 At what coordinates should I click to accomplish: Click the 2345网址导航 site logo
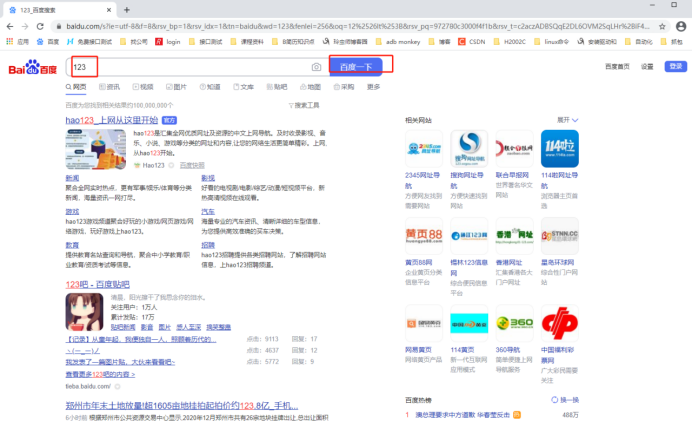click(x=424, y=149)
